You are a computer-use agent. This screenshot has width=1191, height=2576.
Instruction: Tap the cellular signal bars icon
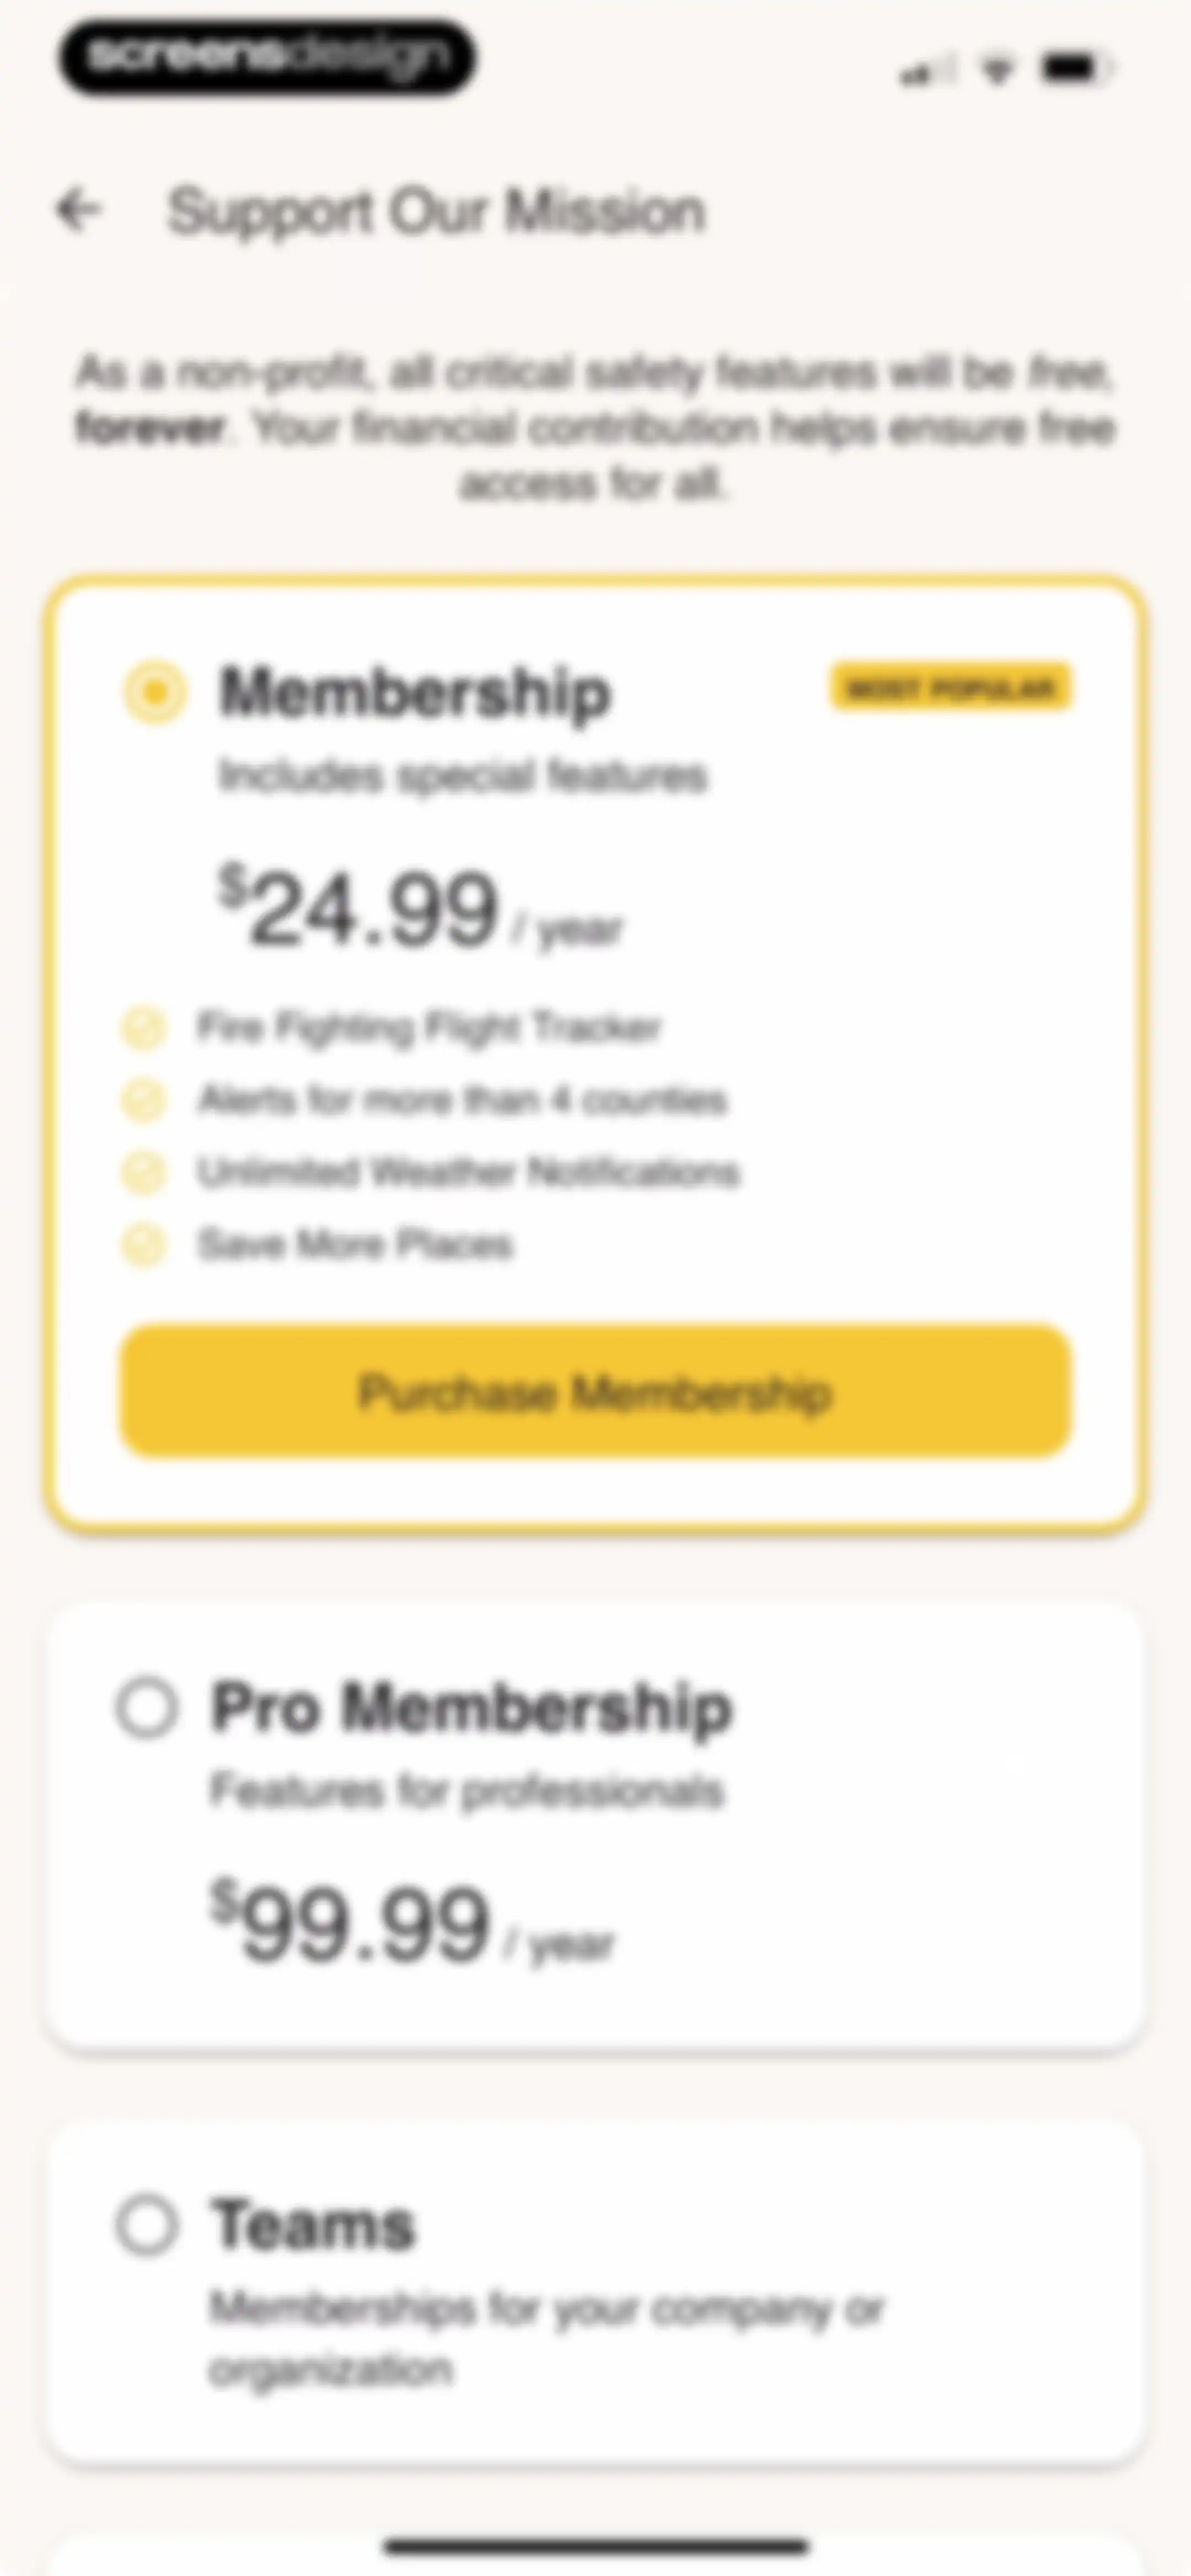[x=926, y=70]
